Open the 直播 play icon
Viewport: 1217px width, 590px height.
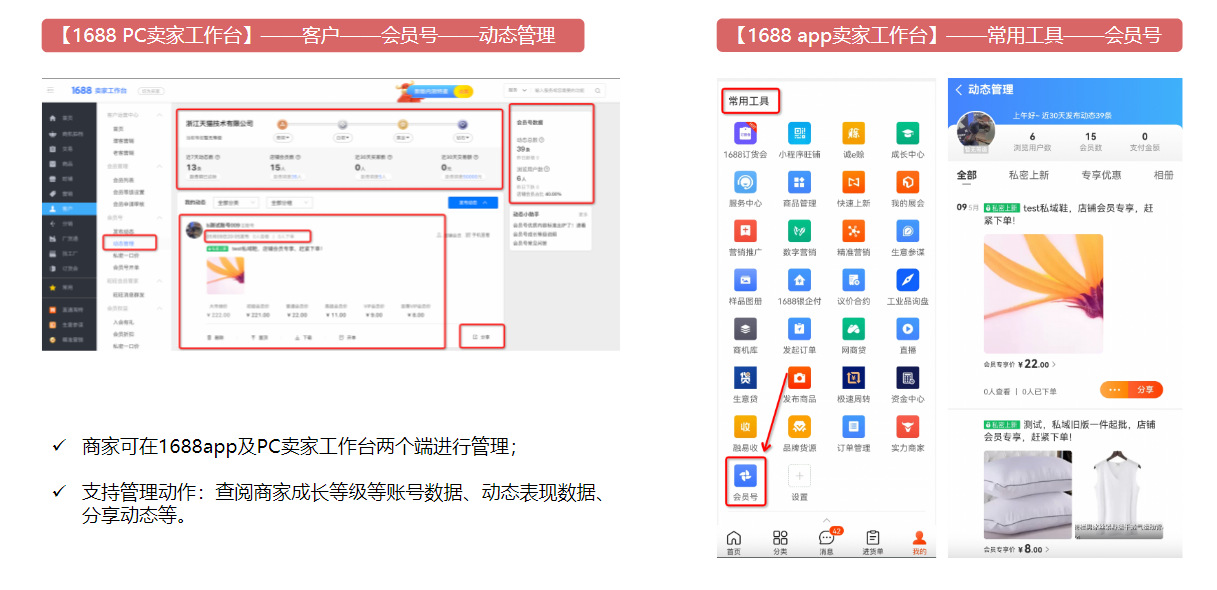tap(908, 329)
